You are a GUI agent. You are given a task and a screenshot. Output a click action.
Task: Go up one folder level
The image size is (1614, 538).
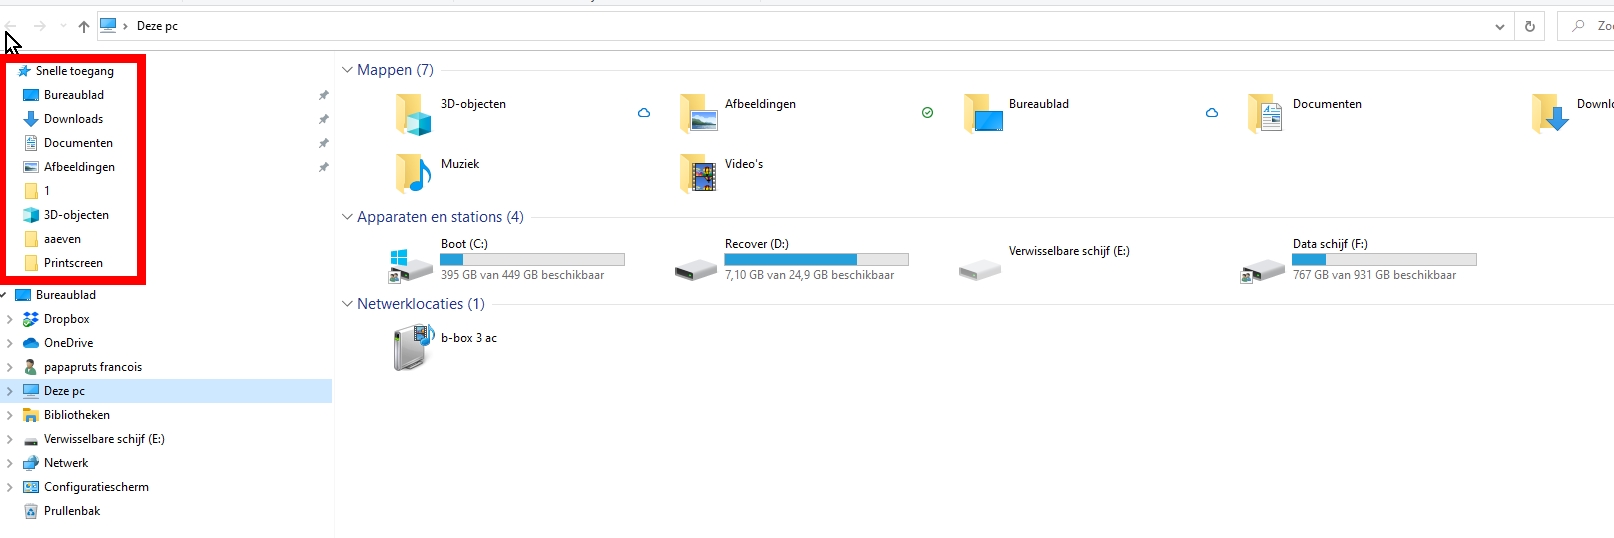(x=84, y=27)
